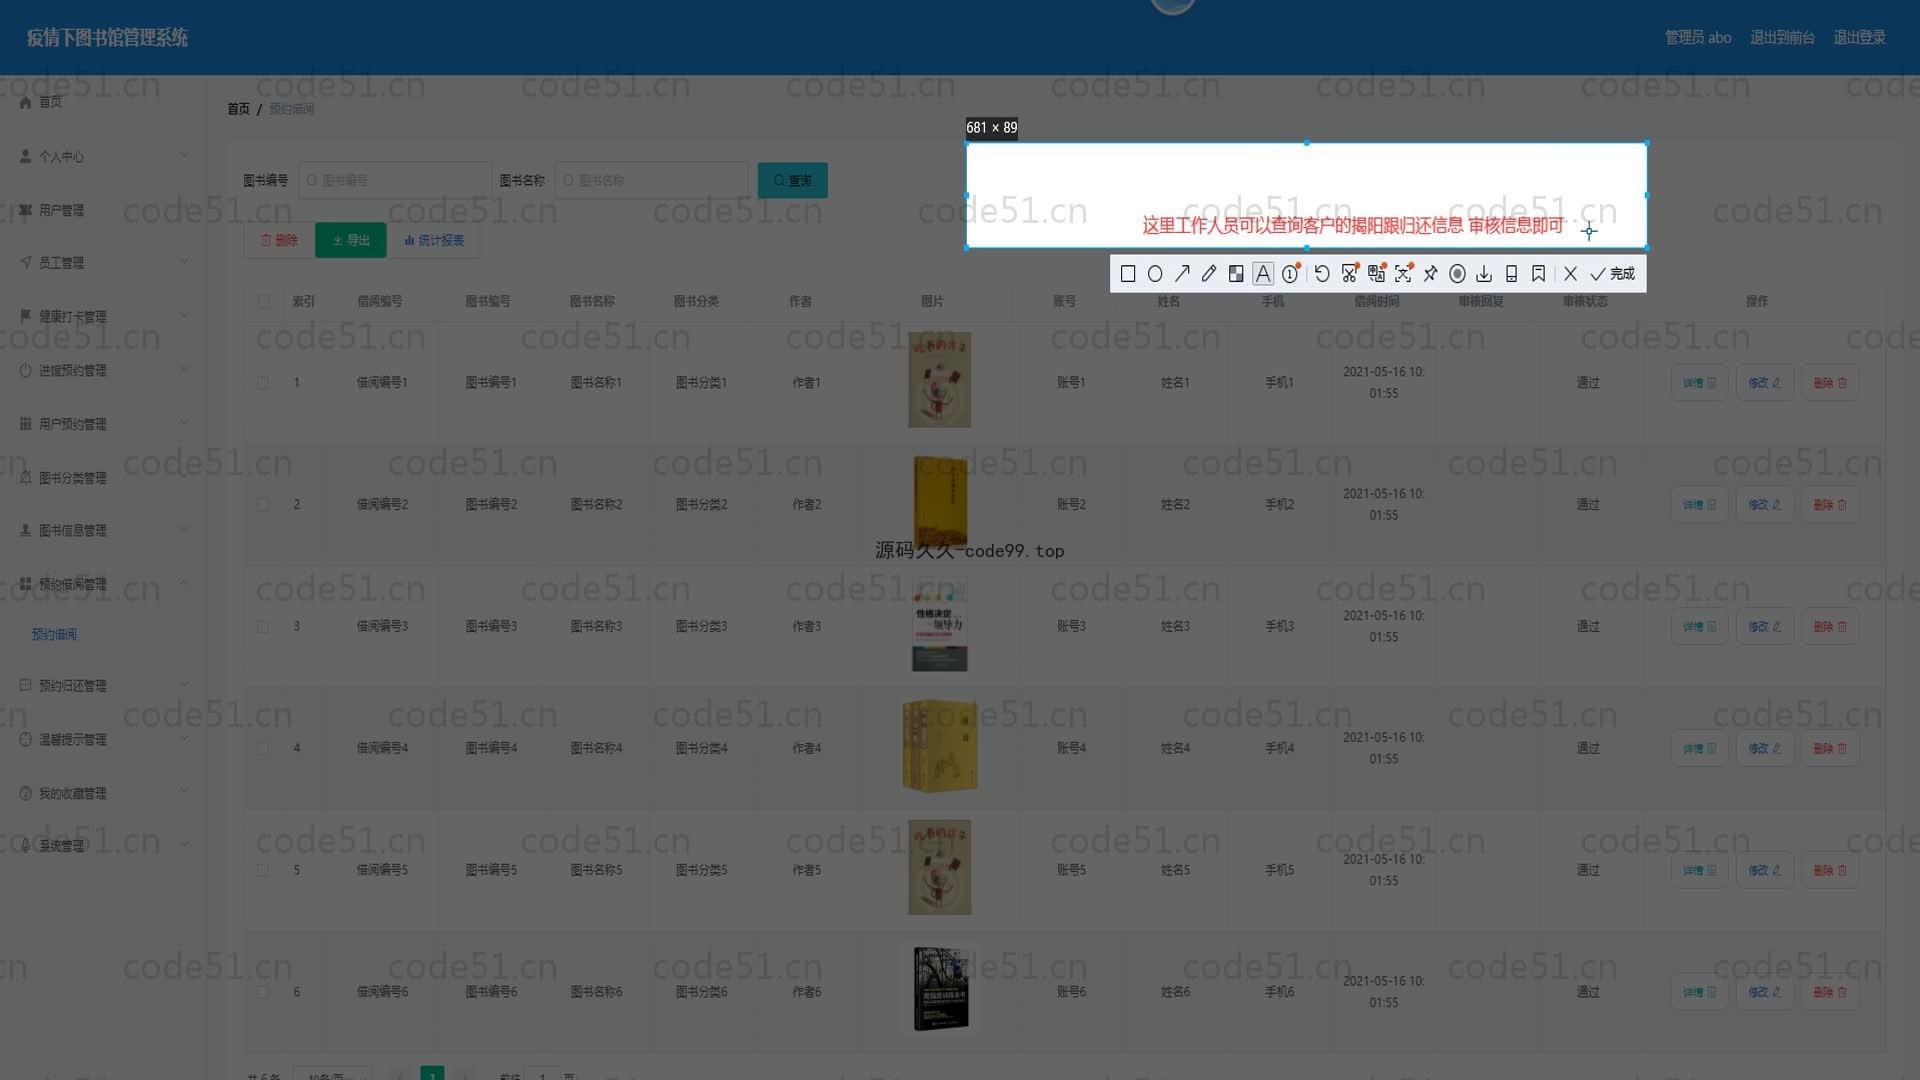Expand 图书分类管理 sidebar menu
Viewport: 1920px width, 1080px height.
click(104, 478)
